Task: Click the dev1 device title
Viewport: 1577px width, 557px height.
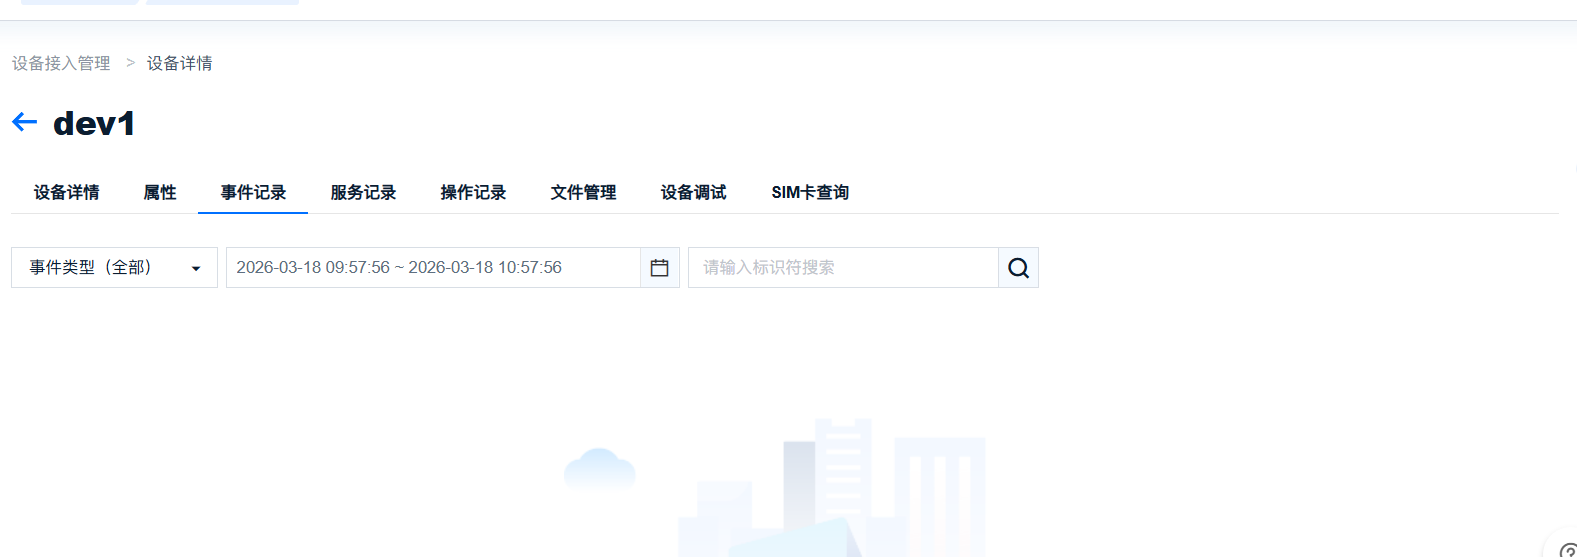Action: tap(94, 123)
